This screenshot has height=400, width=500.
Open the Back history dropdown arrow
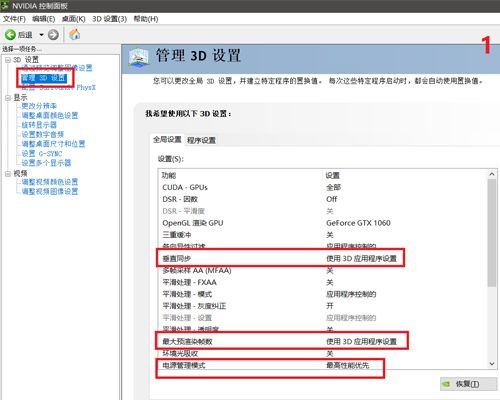click(41, 35)
